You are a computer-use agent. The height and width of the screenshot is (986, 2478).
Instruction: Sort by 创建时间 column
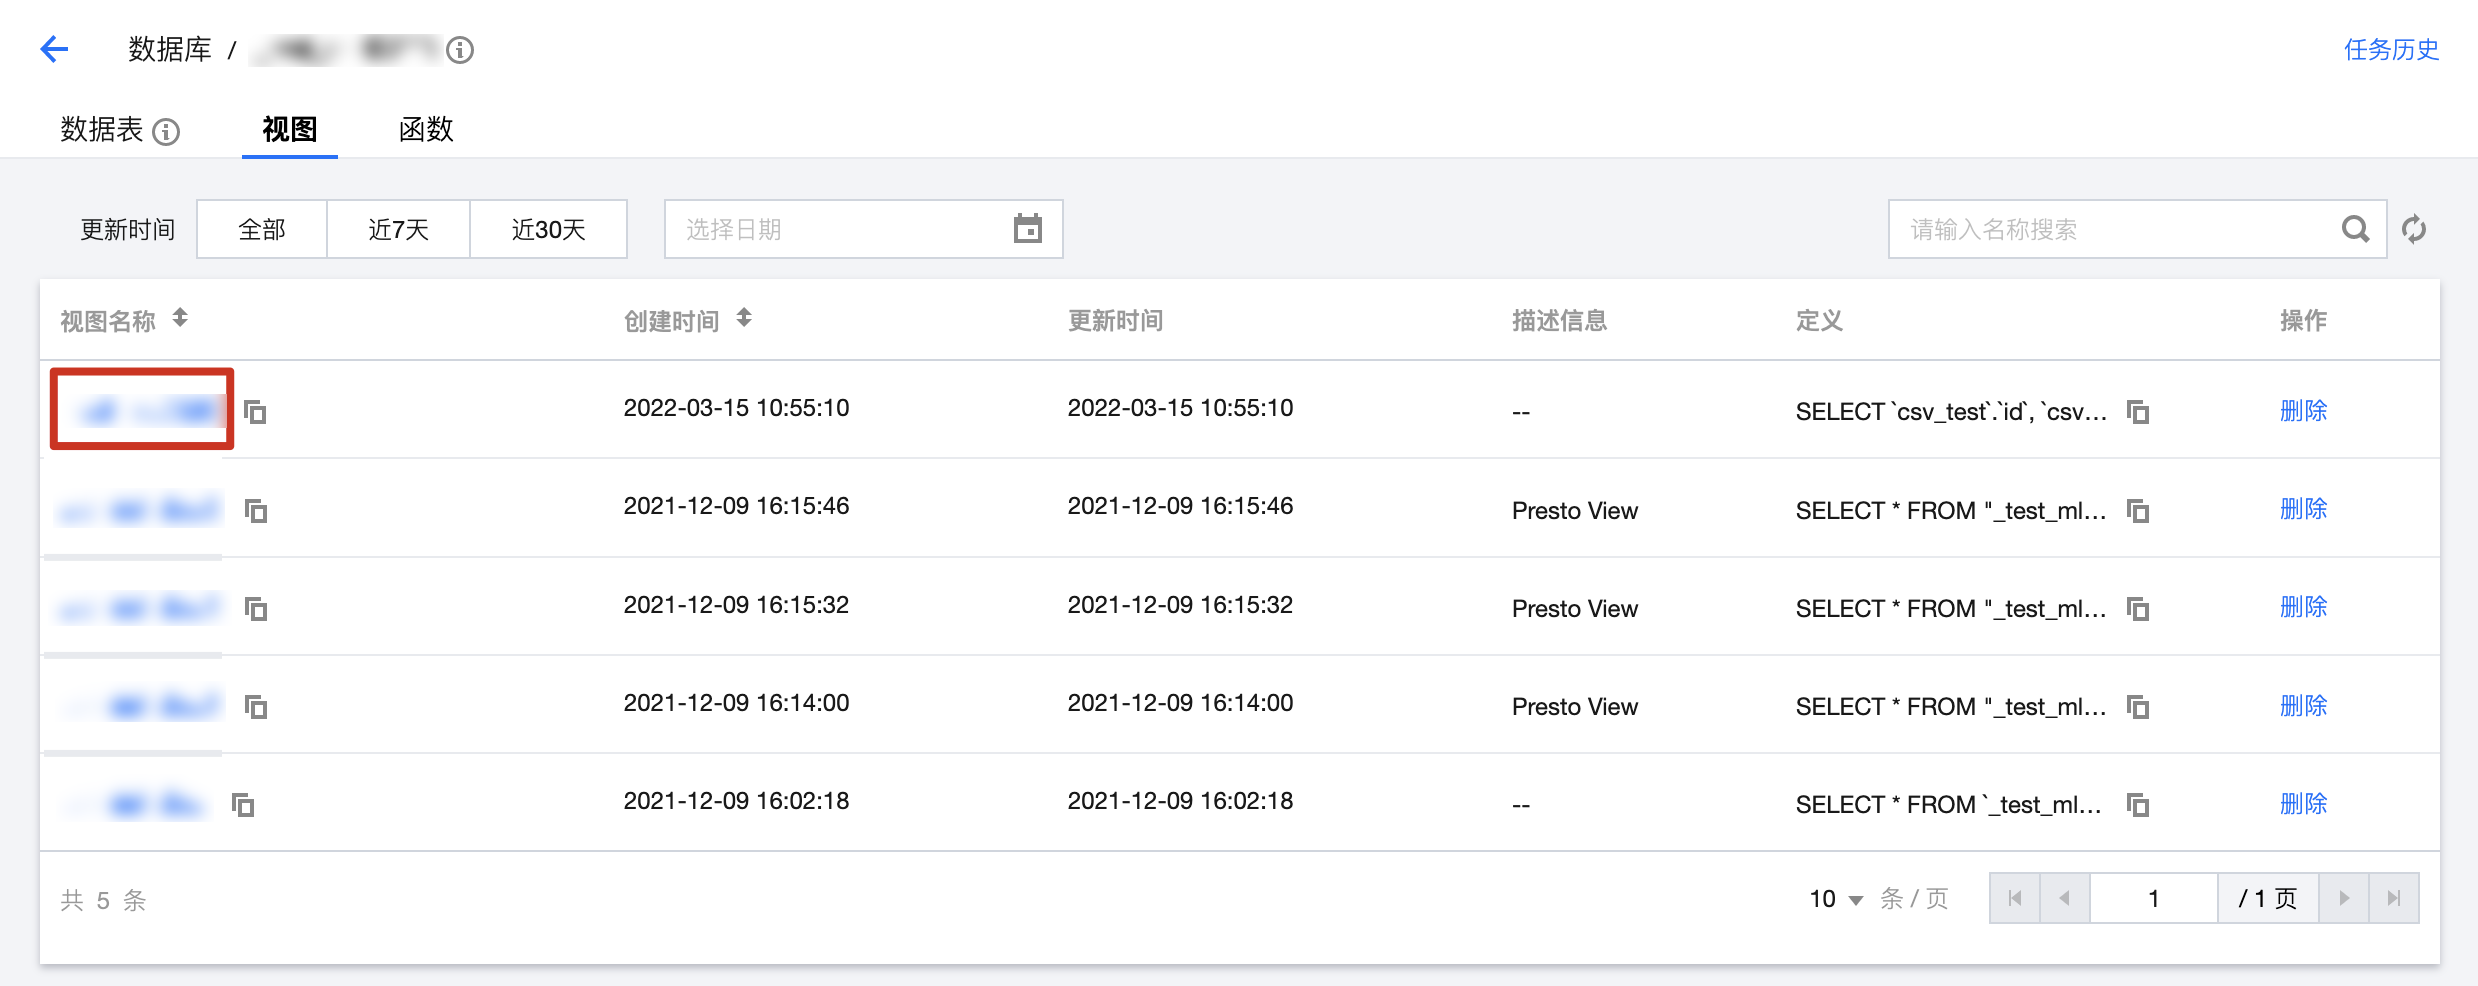click(x=744, y=318)
